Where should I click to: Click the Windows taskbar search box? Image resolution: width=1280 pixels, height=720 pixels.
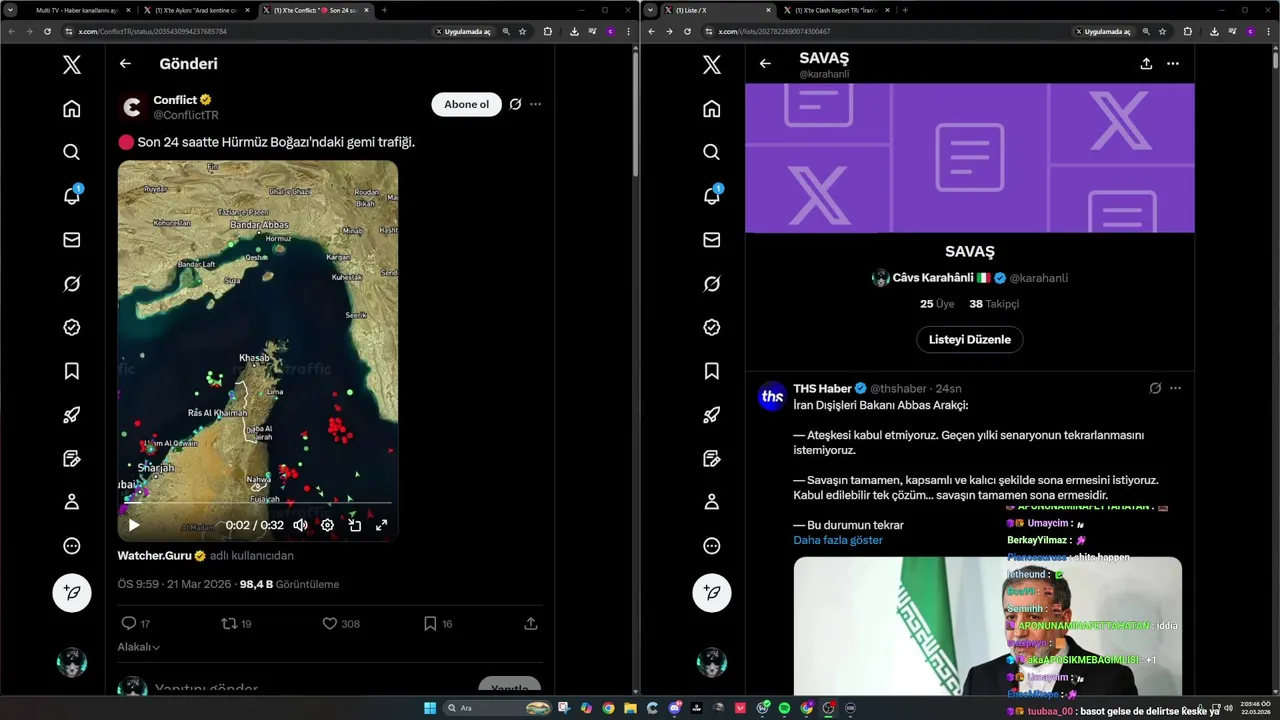(x=498, y=708)
